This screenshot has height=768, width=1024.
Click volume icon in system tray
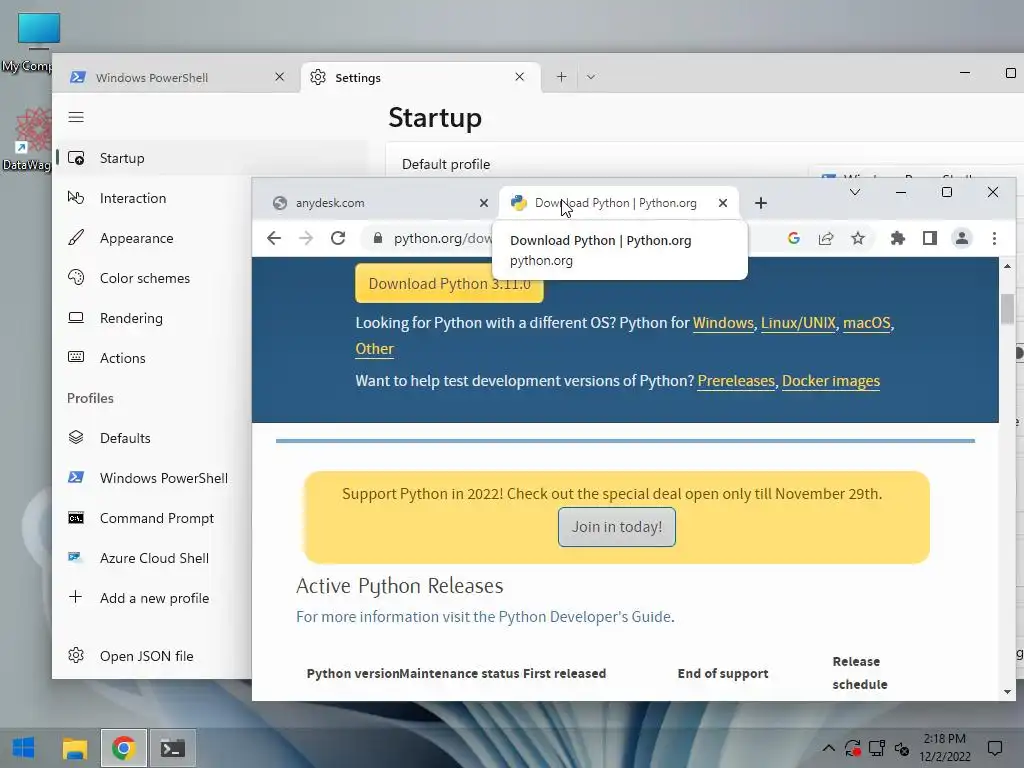coord(902,748)
